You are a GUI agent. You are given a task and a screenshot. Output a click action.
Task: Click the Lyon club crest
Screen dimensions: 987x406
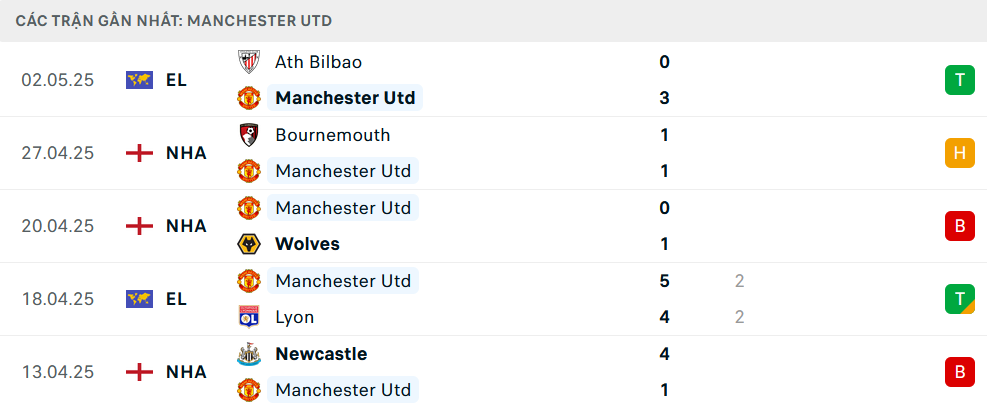coord(248,317)
